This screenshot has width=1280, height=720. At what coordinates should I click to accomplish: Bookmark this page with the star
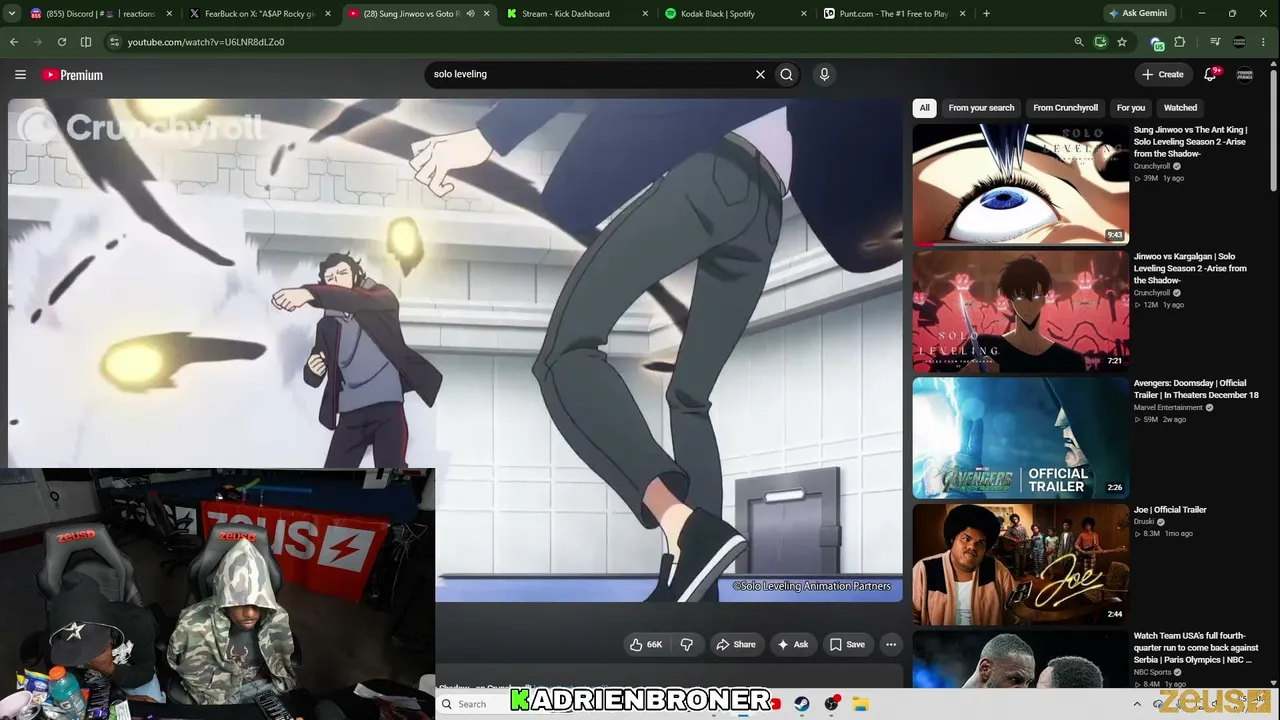(x=1122, y=42)
